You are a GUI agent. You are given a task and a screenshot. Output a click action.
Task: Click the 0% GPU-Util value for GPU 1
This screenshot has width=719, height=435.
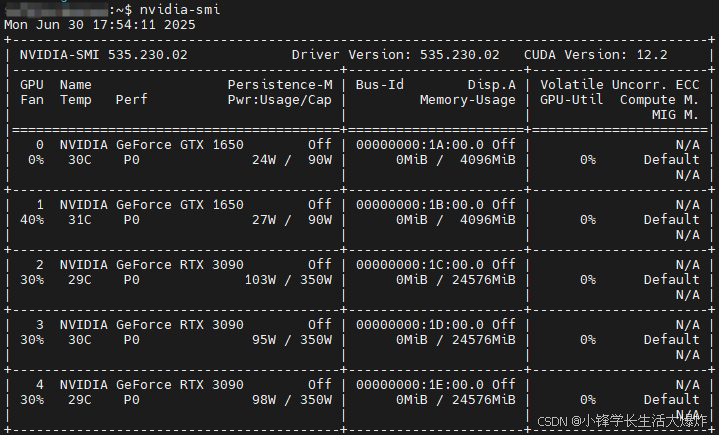click(x=588, y=220)
